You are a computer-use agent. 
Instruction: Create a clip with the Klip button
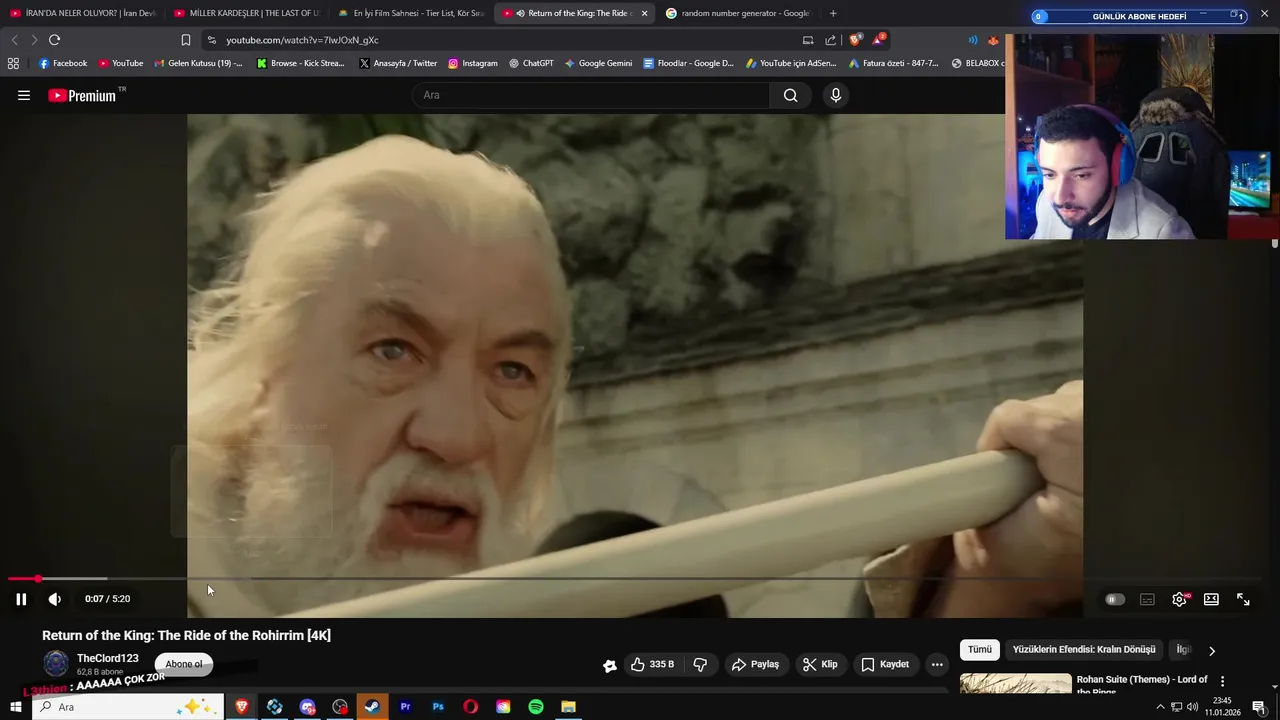pyautogui.click(x=820, y=664)
